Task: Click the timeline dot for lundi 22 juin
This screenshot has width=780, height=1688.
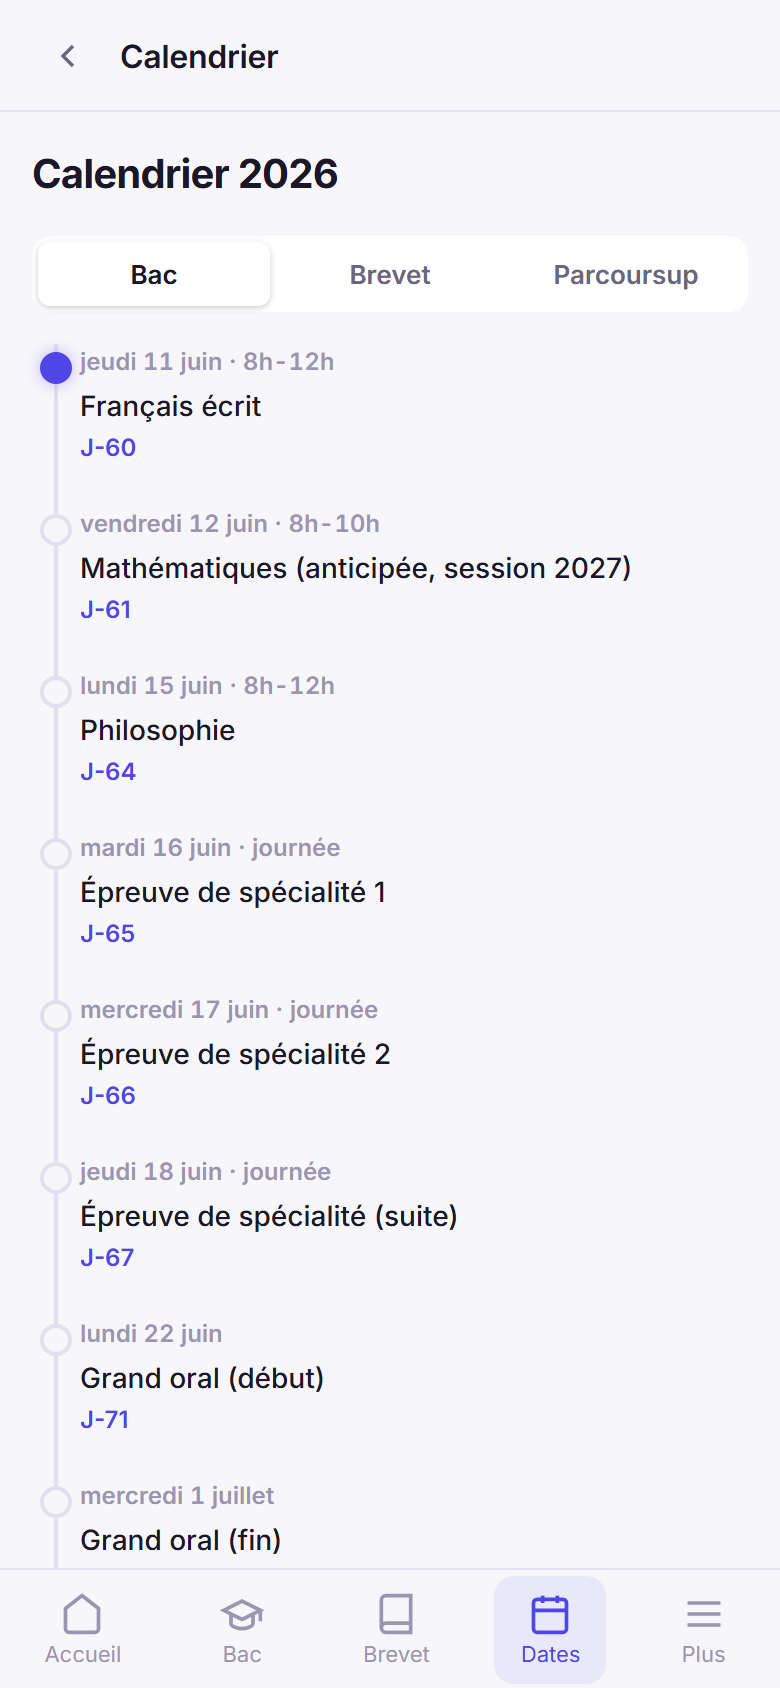Action: coord(56,1340)
